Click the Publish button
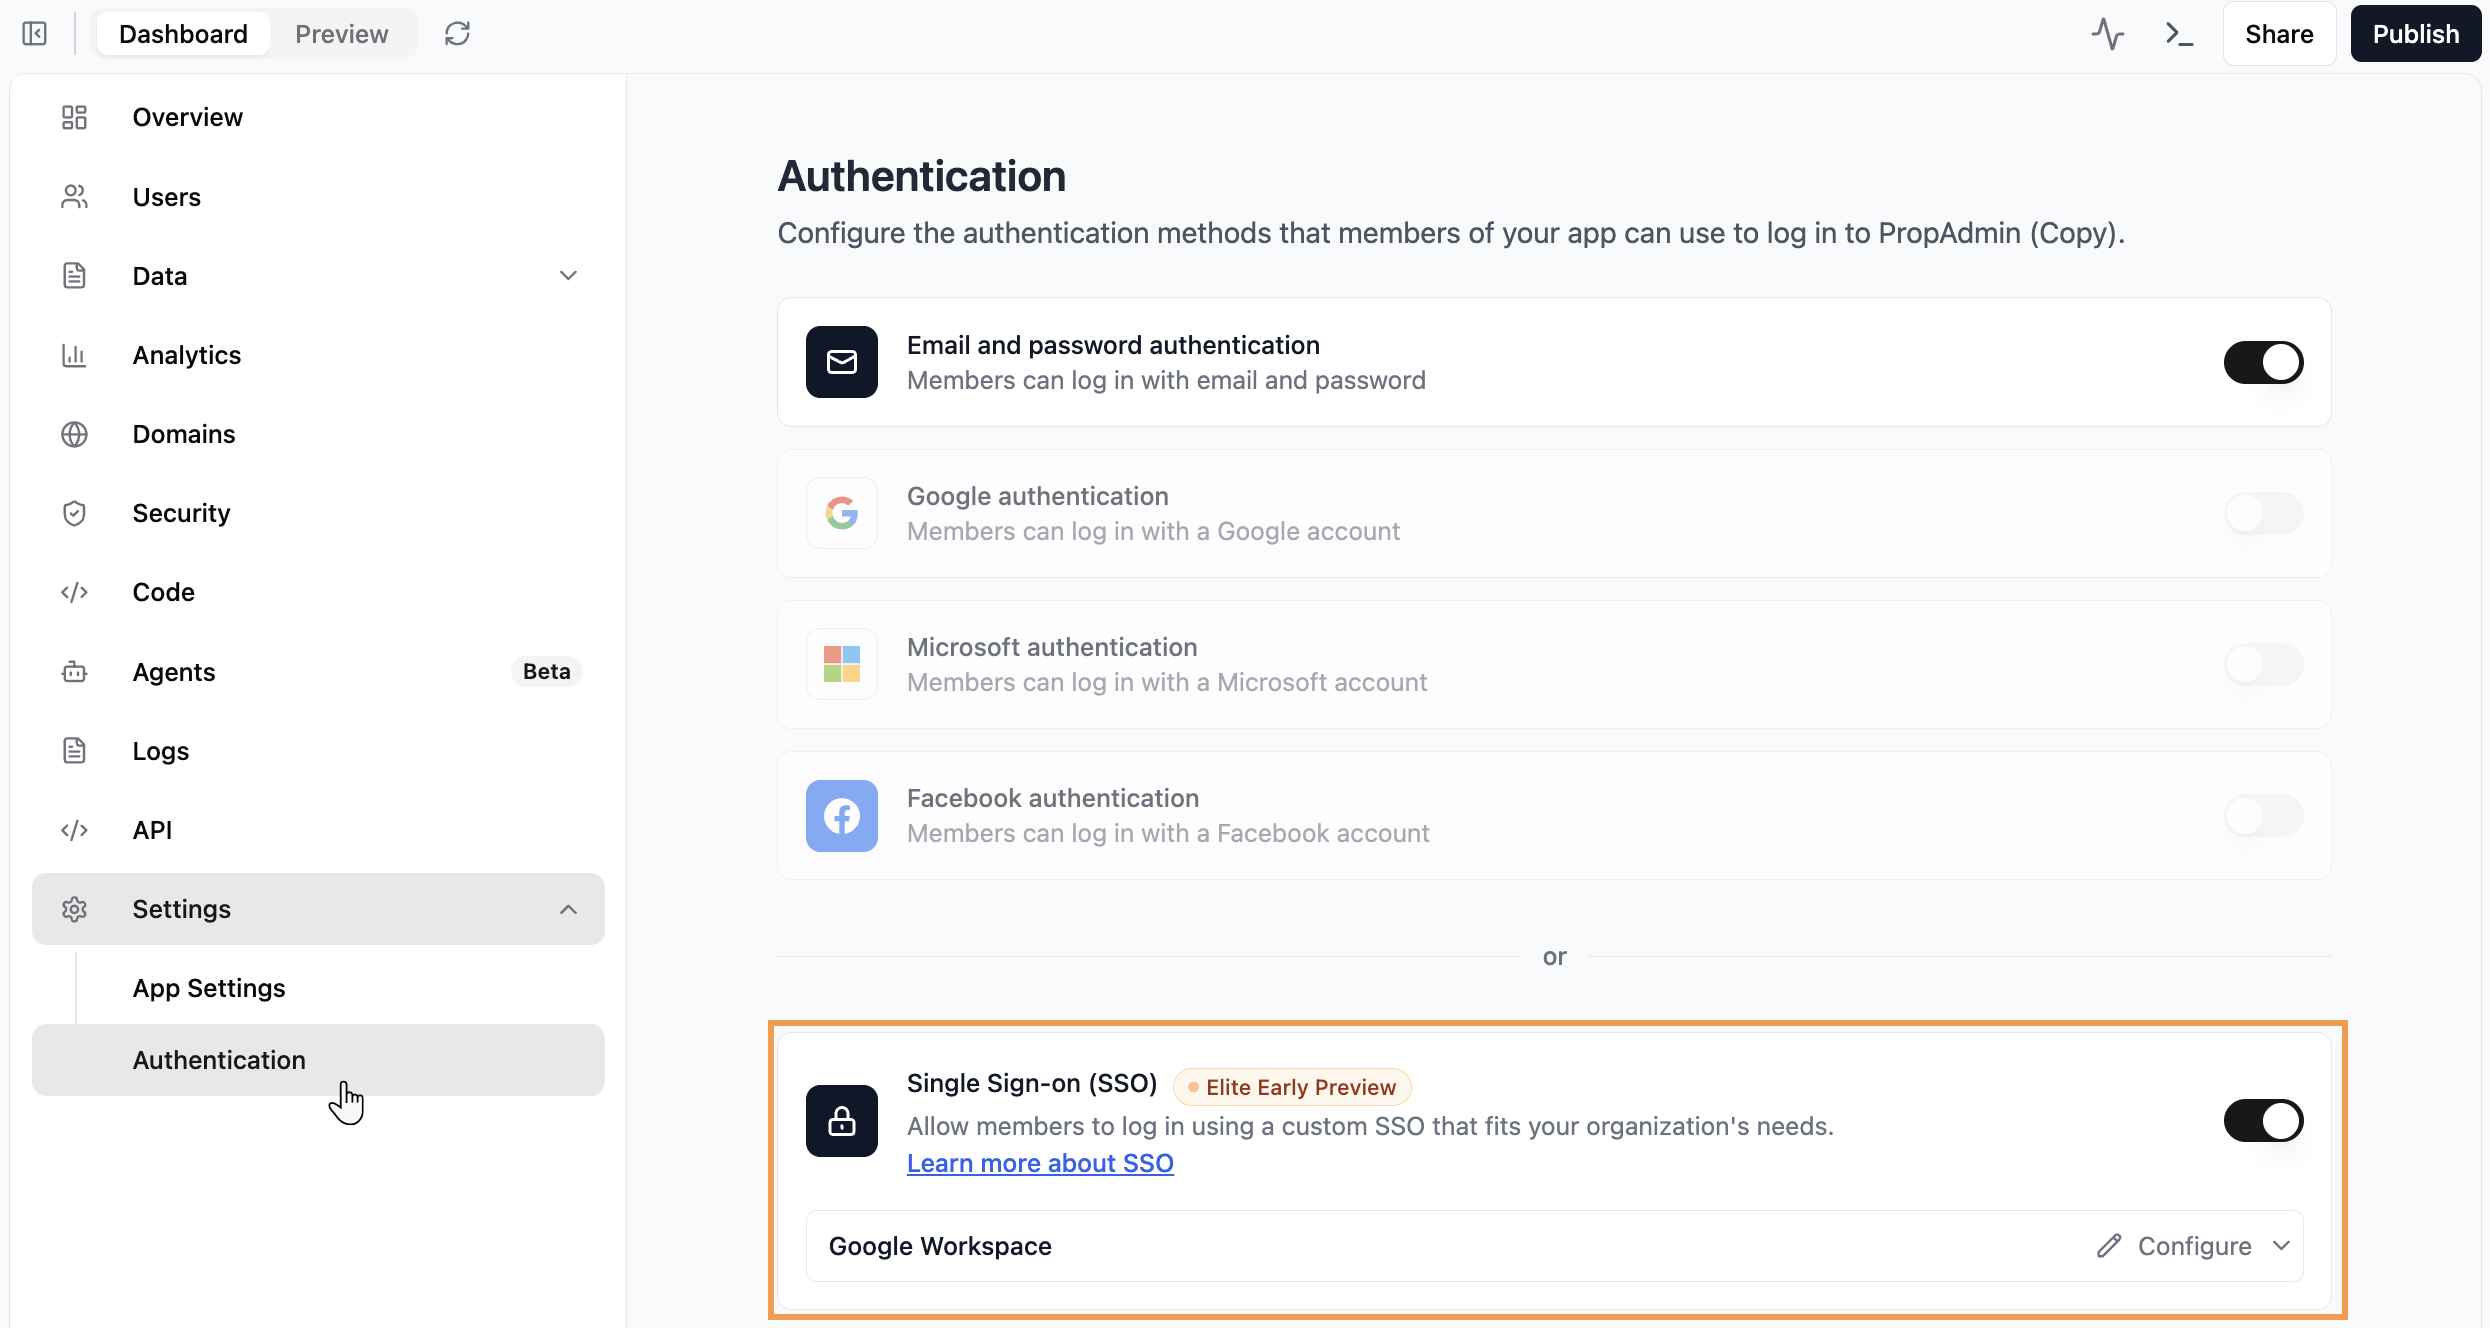Screen dimensions: 2490x1328 [x=2415, y=34]
